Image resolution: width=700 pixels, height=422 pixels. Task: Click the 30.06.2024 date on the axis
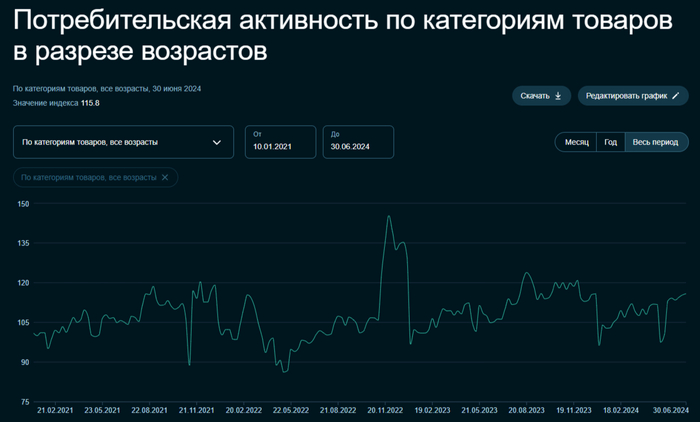click(668, 410)
